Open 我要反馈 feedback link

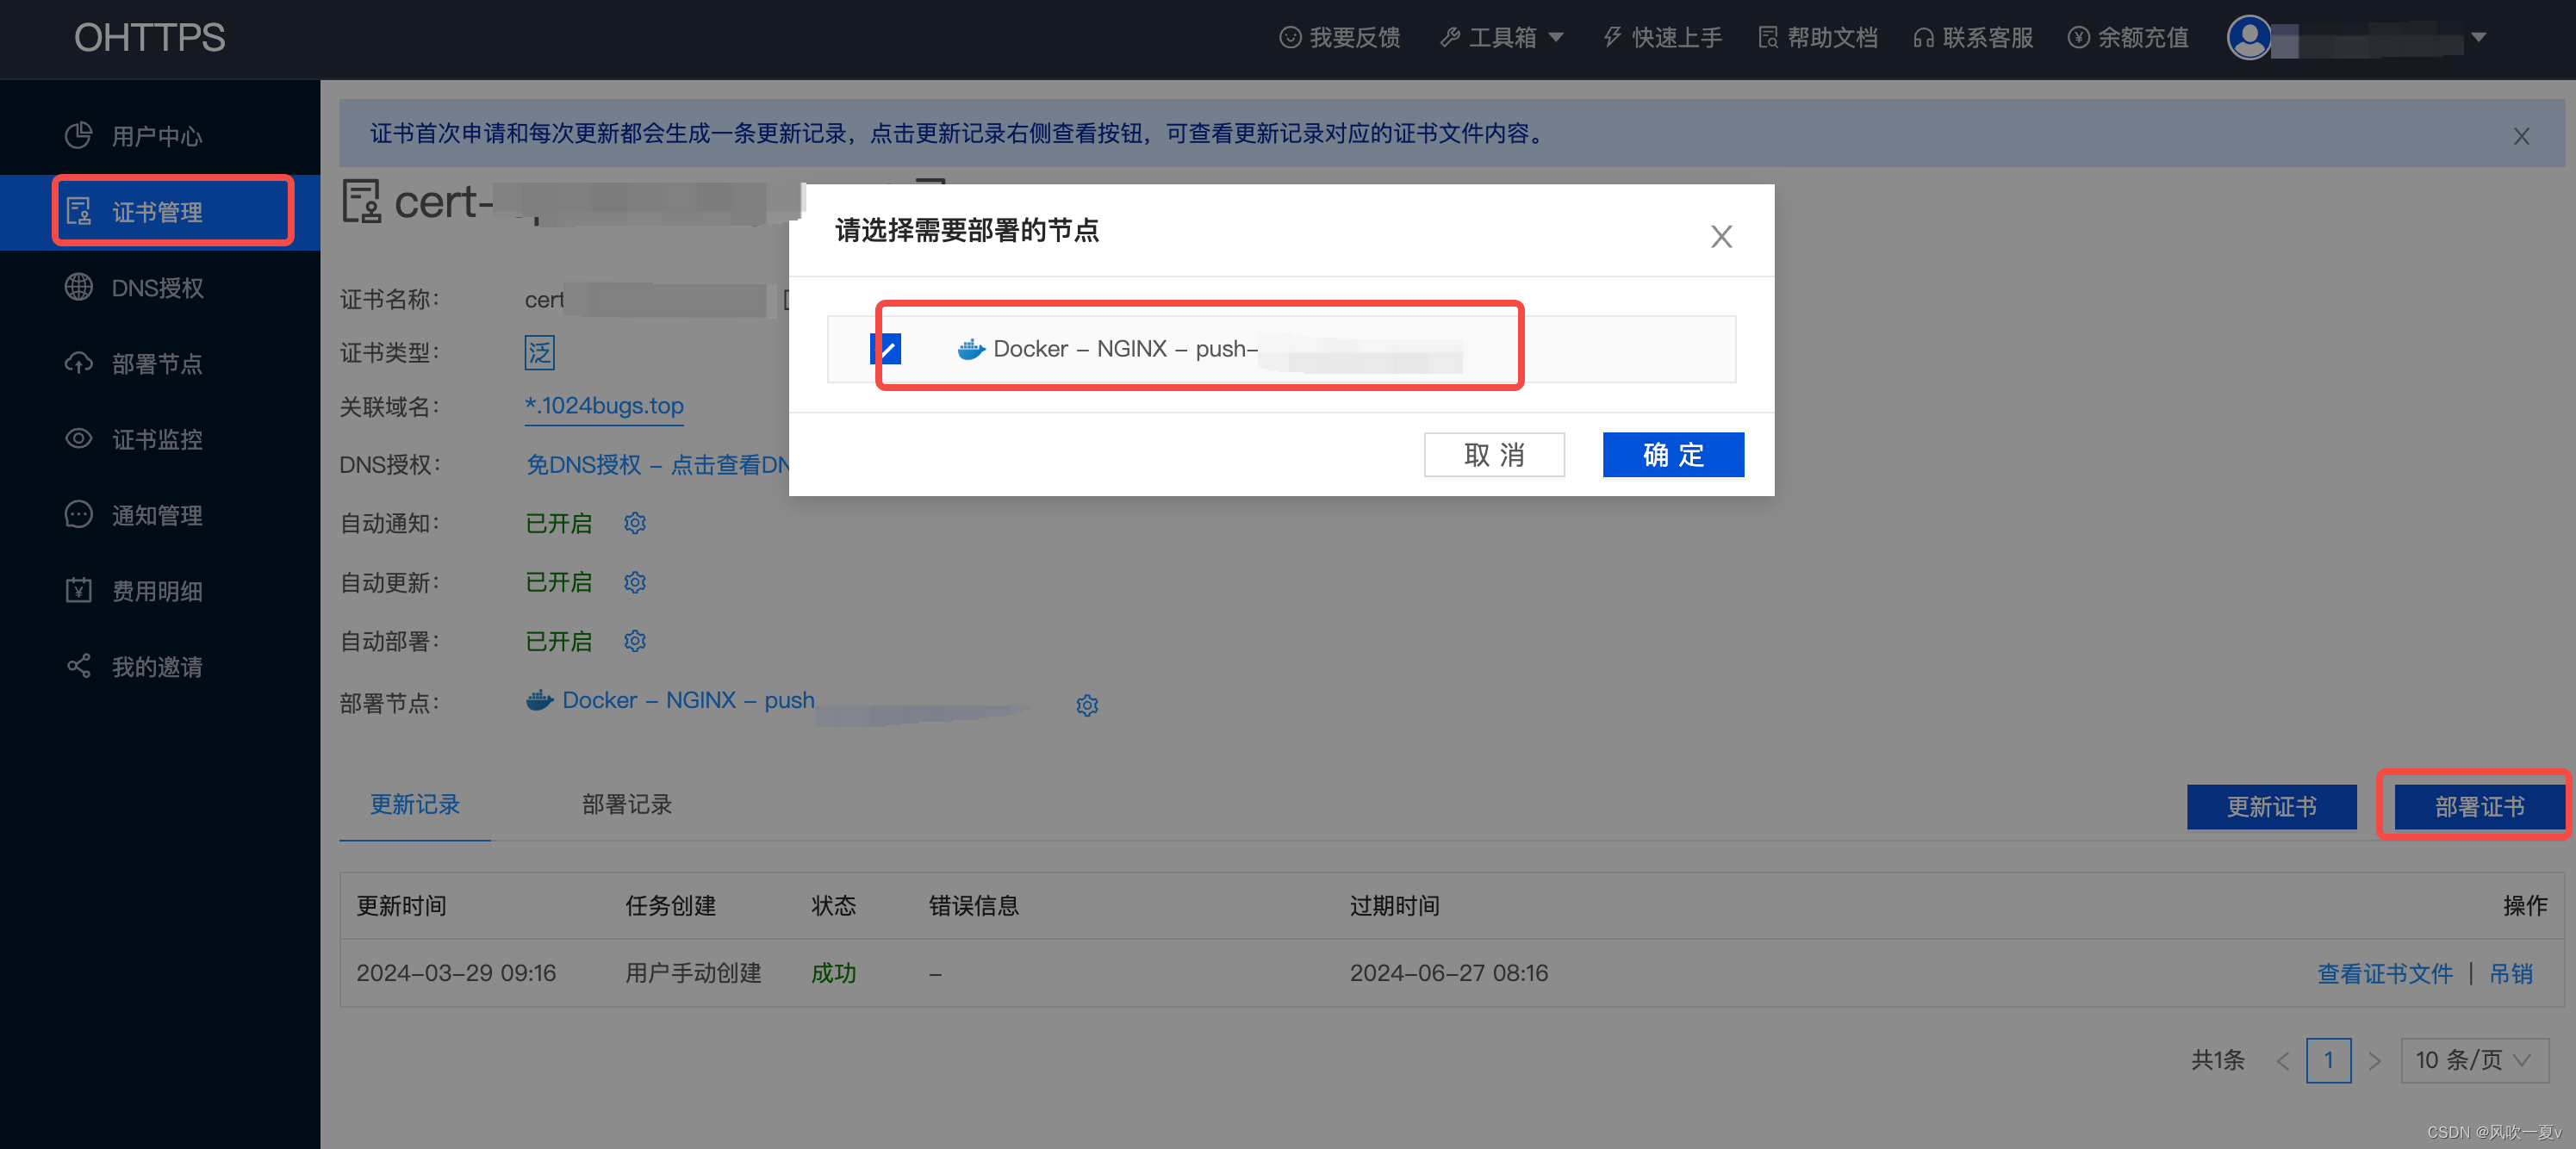point(1340,38)
